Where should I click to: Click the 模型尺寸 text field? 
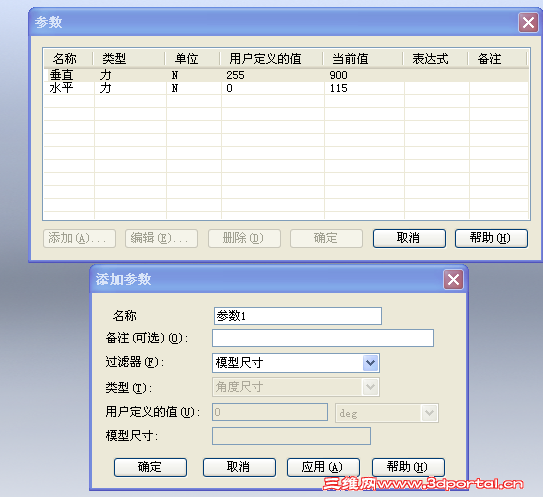point(291,436)
